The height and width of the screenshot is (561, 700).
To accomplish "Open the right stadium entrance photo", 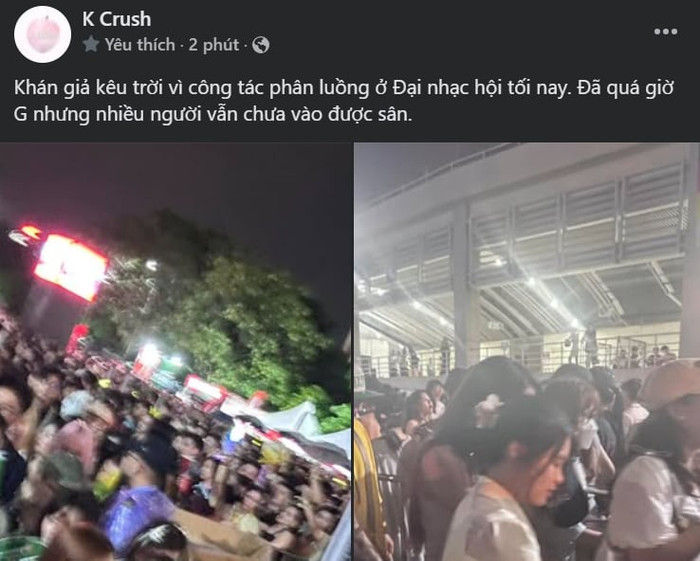I will coord(527,352).
